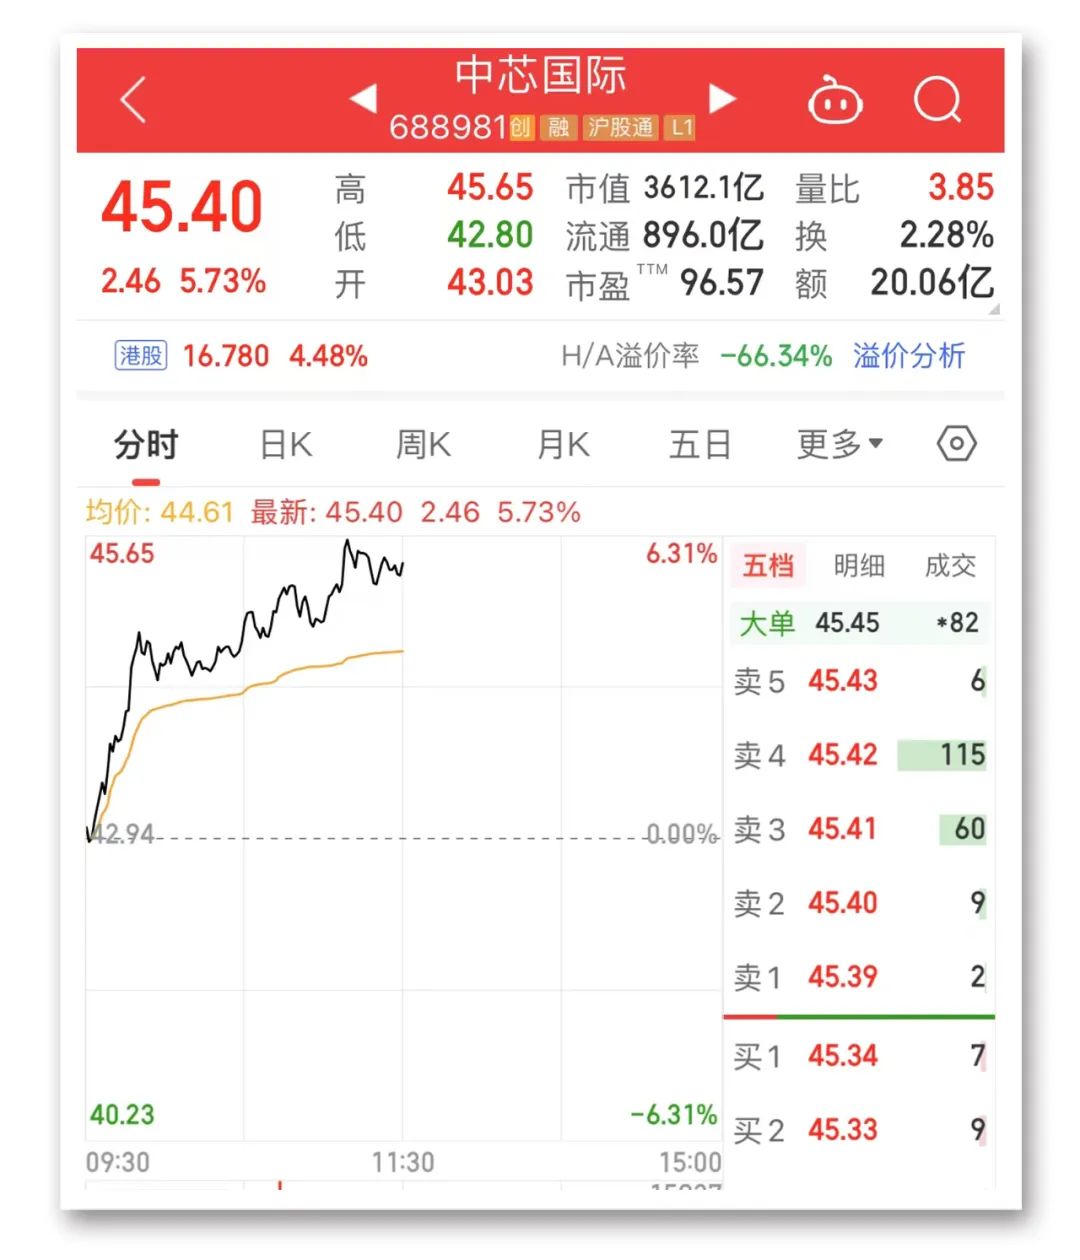Viewport: 1080px width, 1260px height.
Task: Tap PE ratio 96.57
Action: 721,282
